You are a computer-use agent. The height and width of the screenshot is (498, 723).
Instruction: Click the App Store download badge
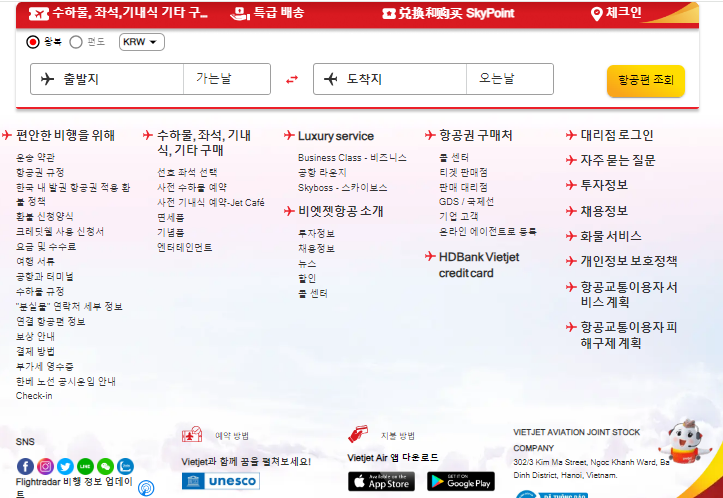(x=381, y=481)
